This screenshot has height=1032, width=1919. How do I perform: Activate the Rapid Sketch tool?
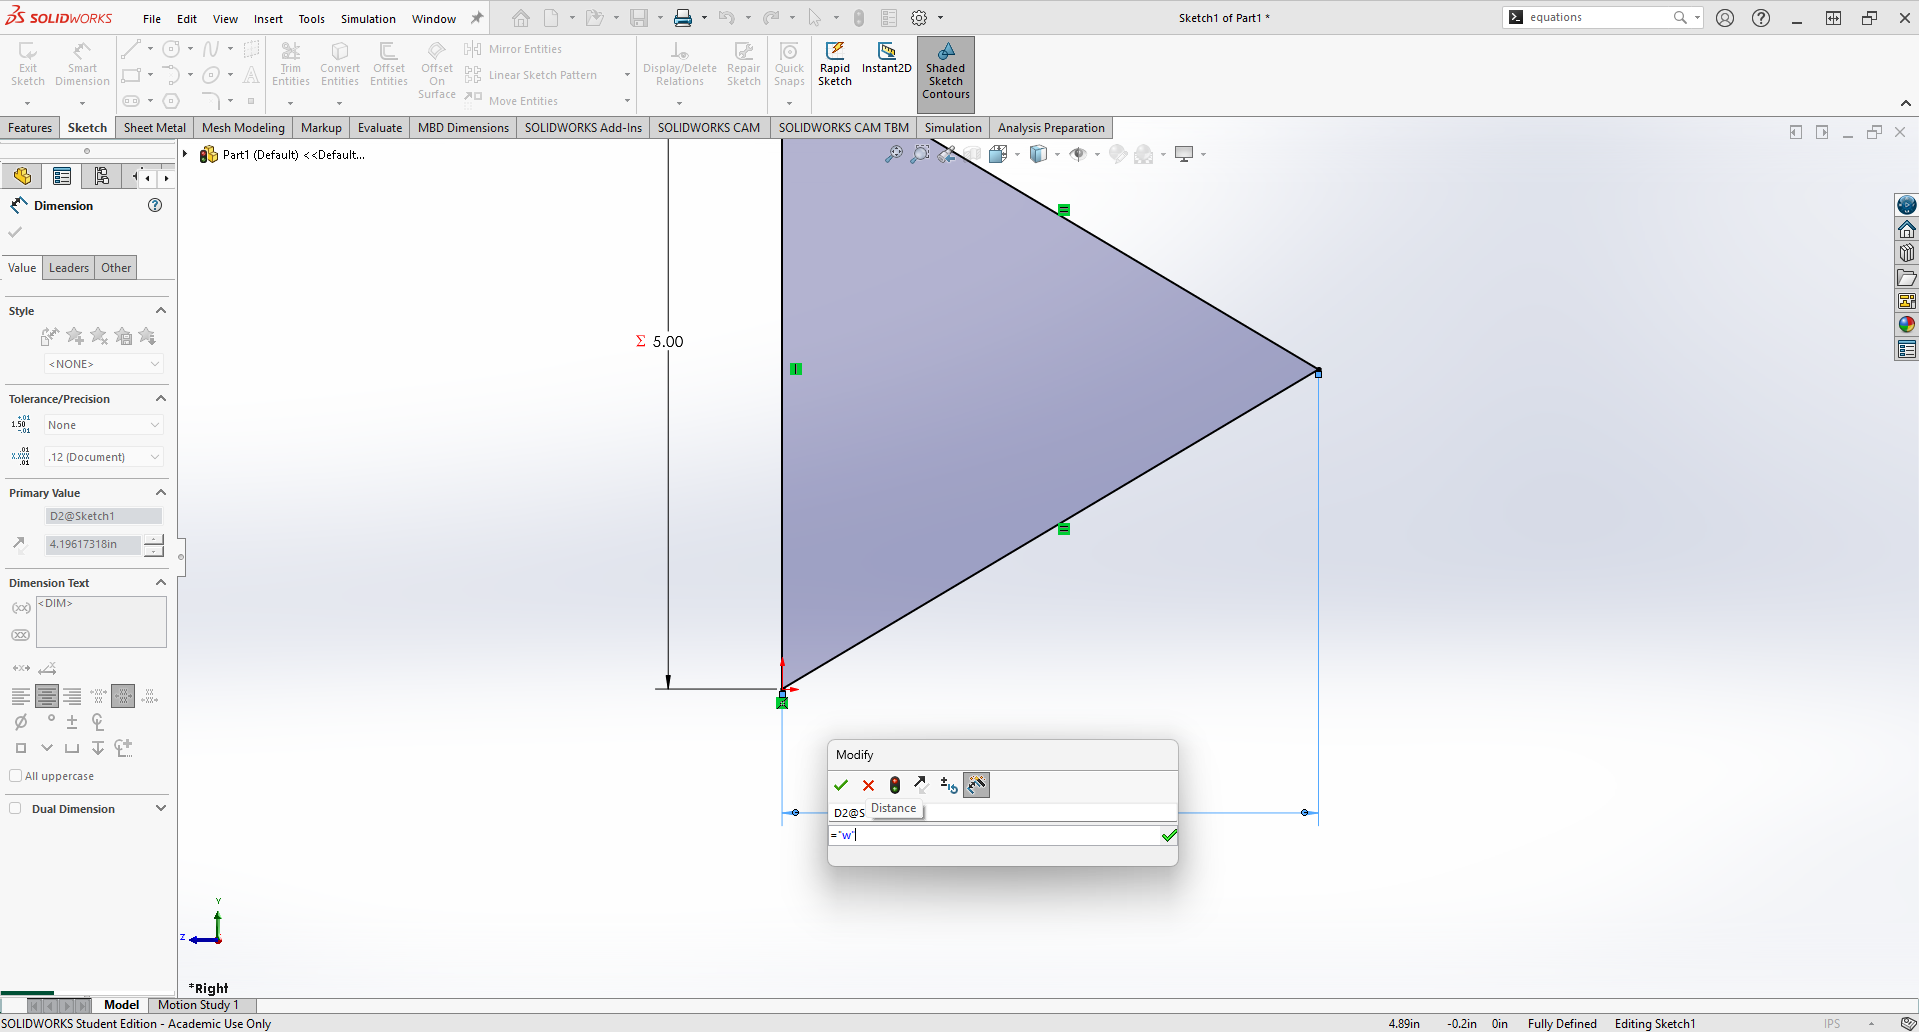(x=835, y=66)
